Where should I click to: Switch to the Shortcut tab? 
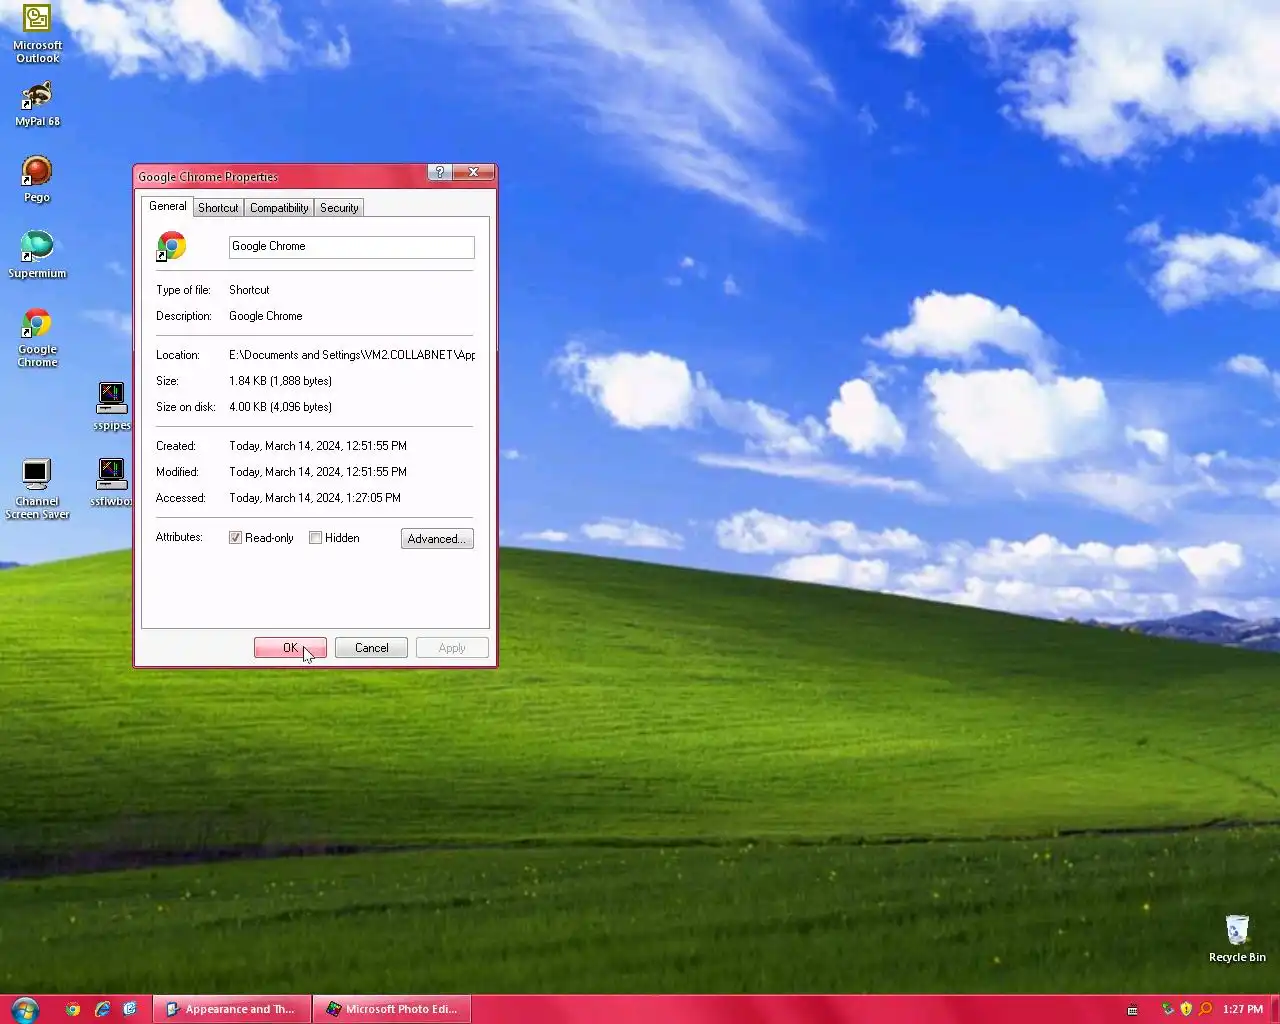tap(218, 208)
